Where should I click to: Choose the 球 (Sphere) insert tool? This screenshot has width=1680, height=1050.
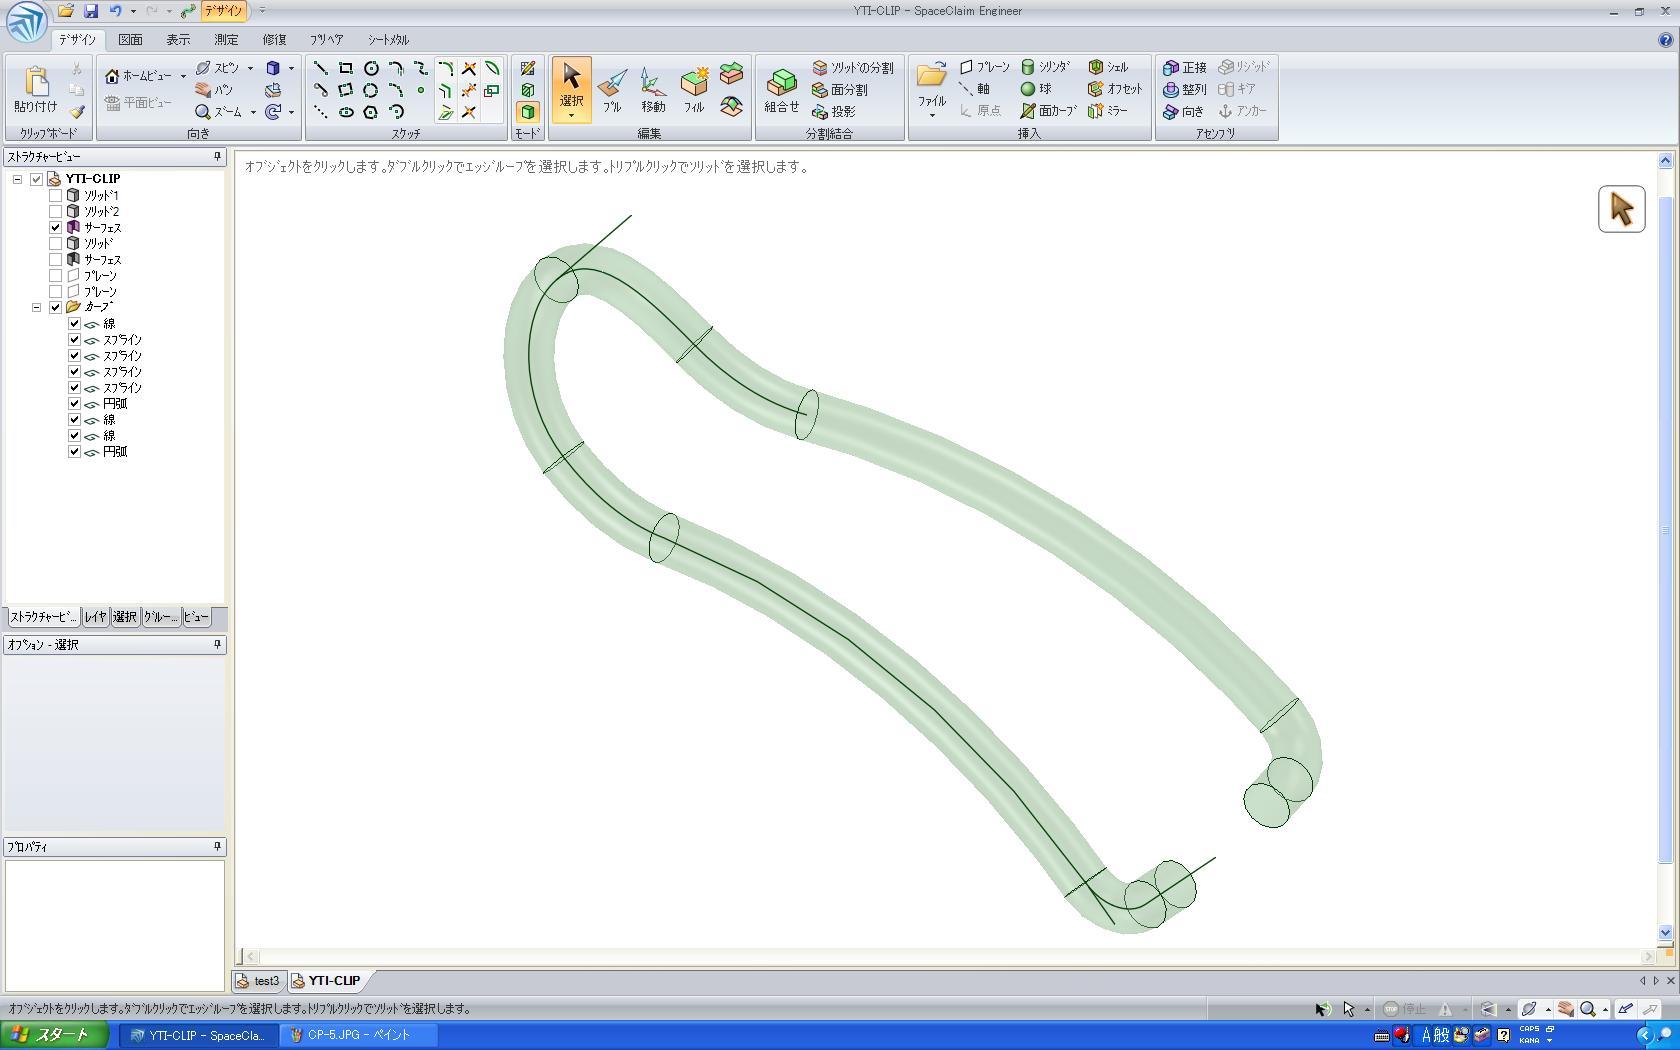[x=1036, y=89]
